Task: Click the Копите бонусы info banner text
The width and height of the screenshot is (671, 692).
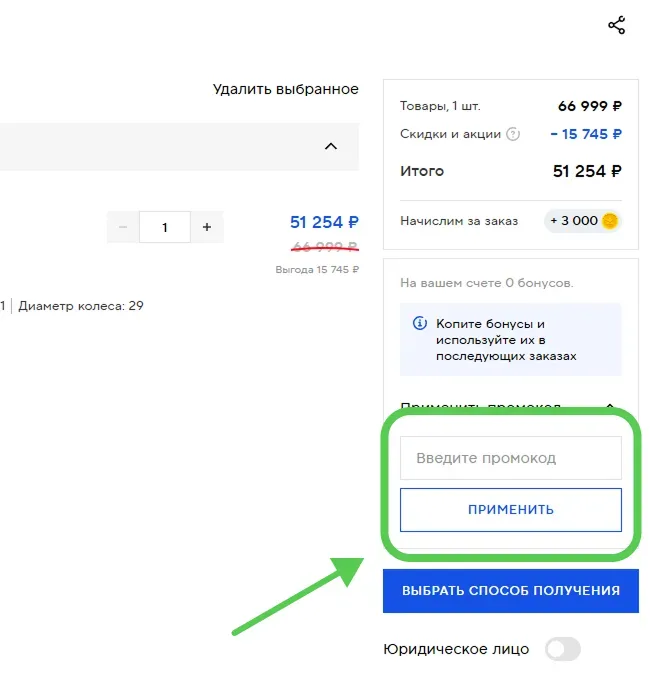Action: pyautogui.click(x=506, y=340)
